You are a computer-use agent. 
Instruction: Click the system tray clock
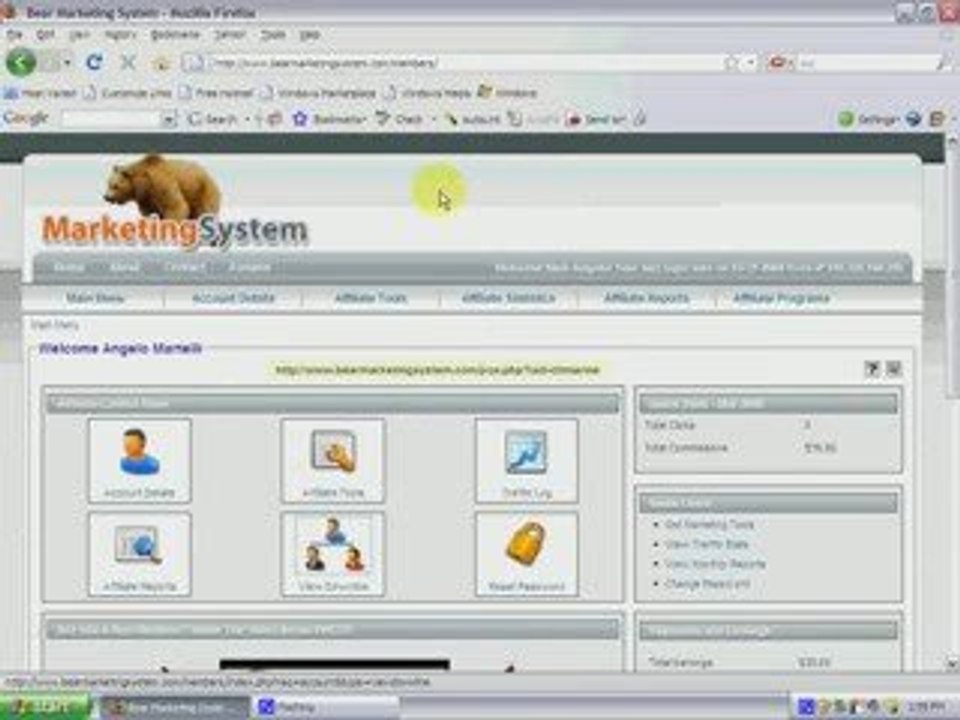pyautogui.click(x=926, y=707)
